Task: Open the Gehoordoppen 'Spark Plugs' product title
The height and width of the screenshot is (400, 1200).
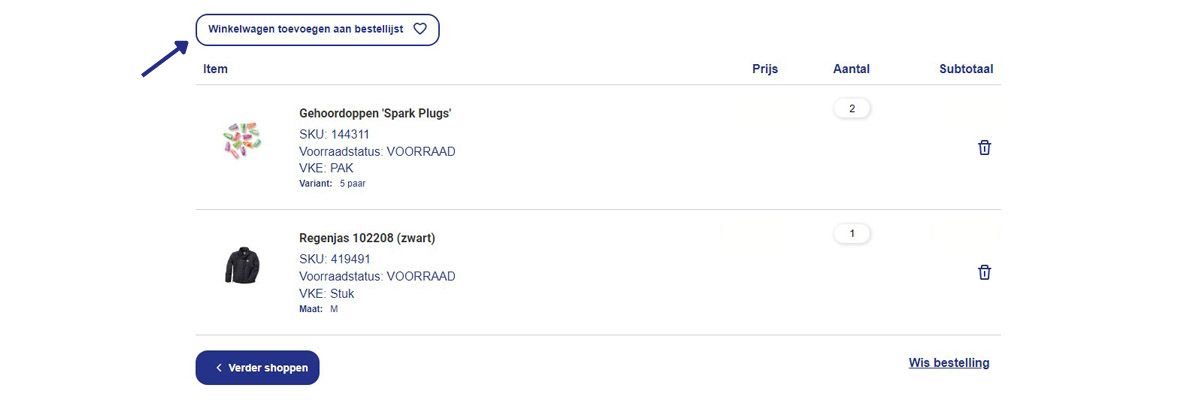Action: pos(375,114)
